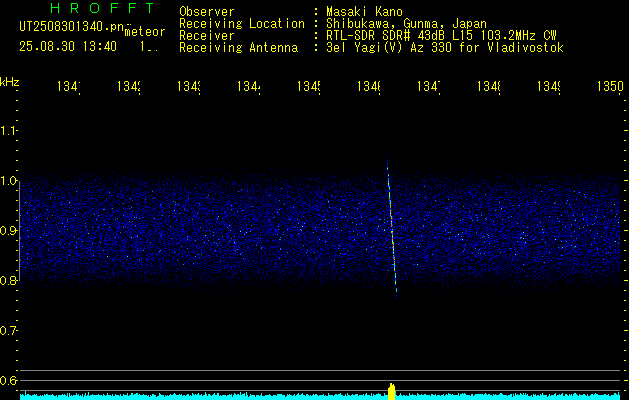
Task: Select the 3el Yagi antenna description
Action: pos(445,48)
